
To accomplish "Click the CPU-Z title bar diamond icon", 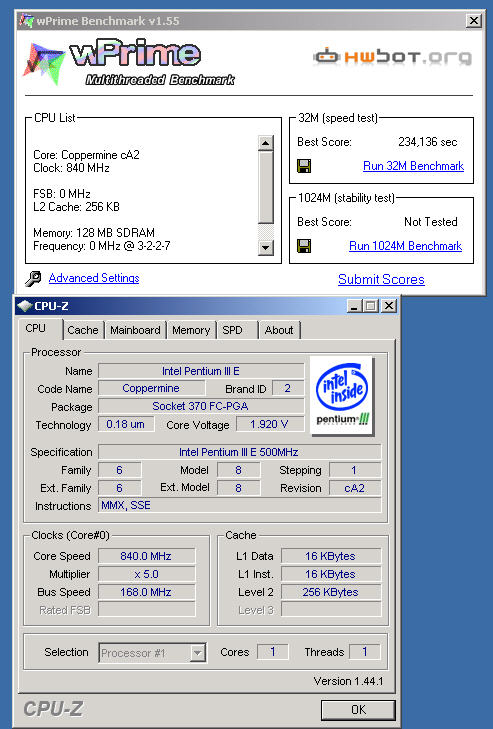I will [24, 306].
